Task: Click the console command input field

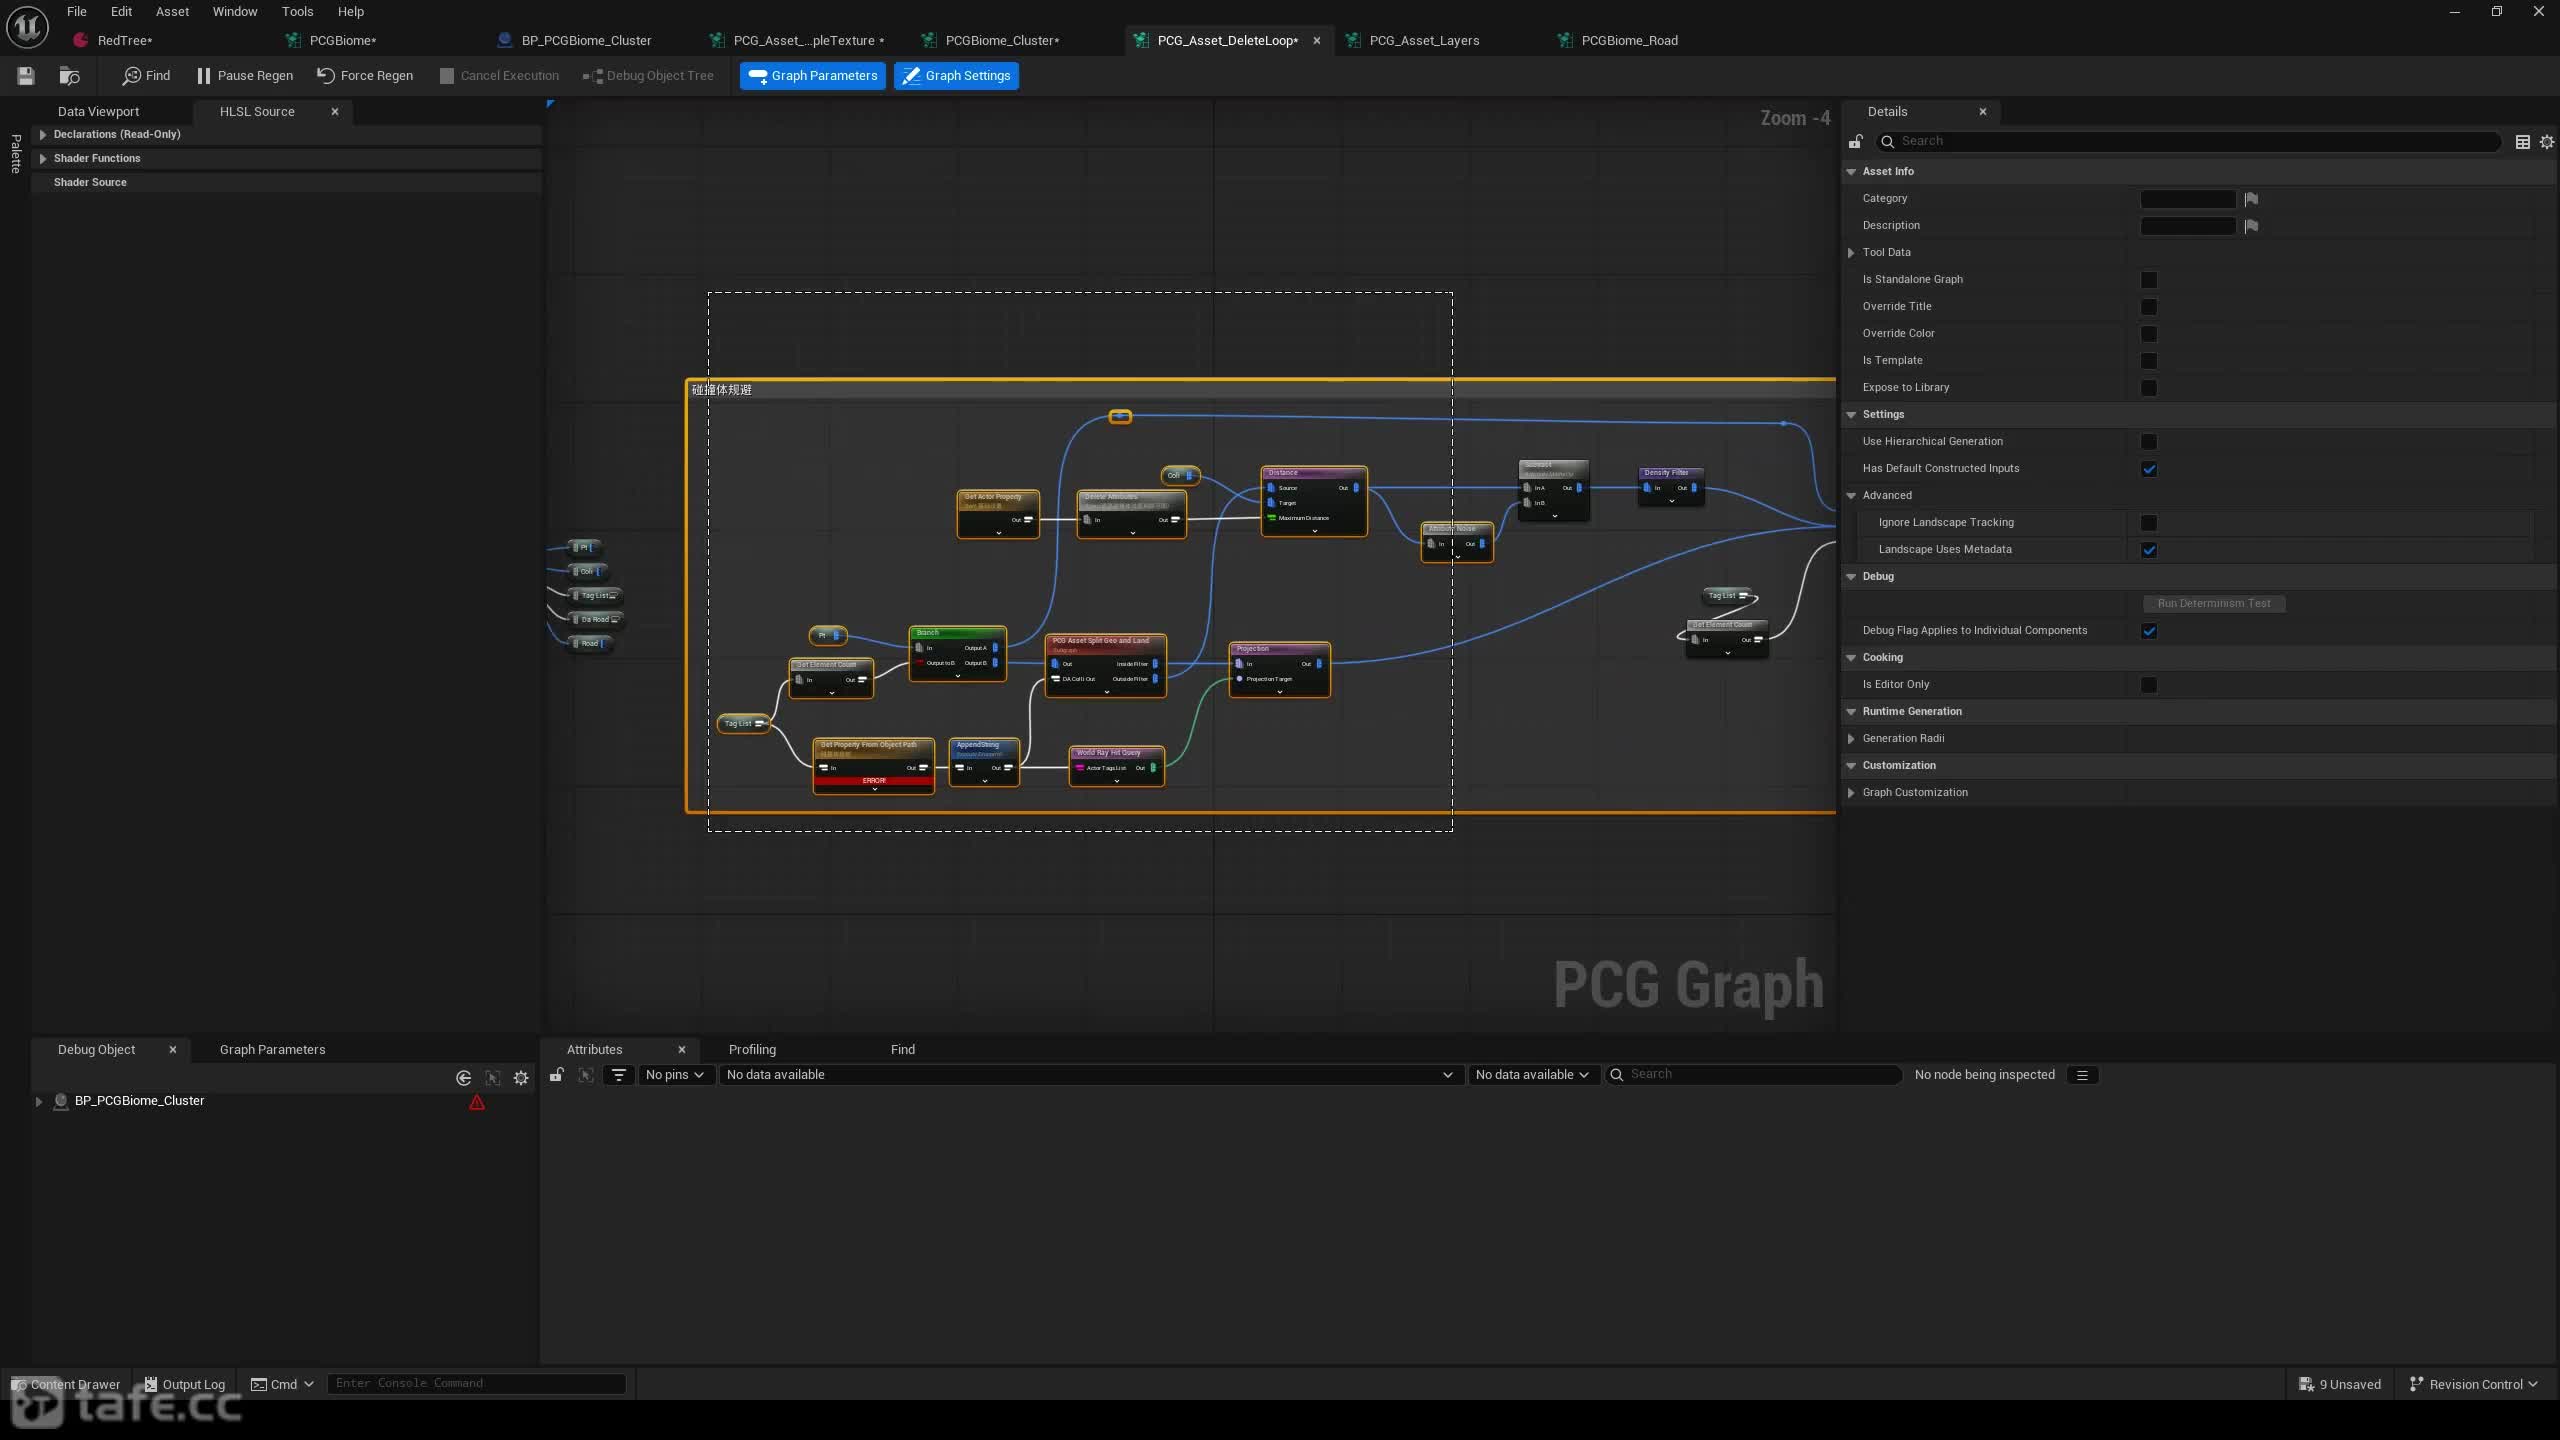Action: point(476,1383)
